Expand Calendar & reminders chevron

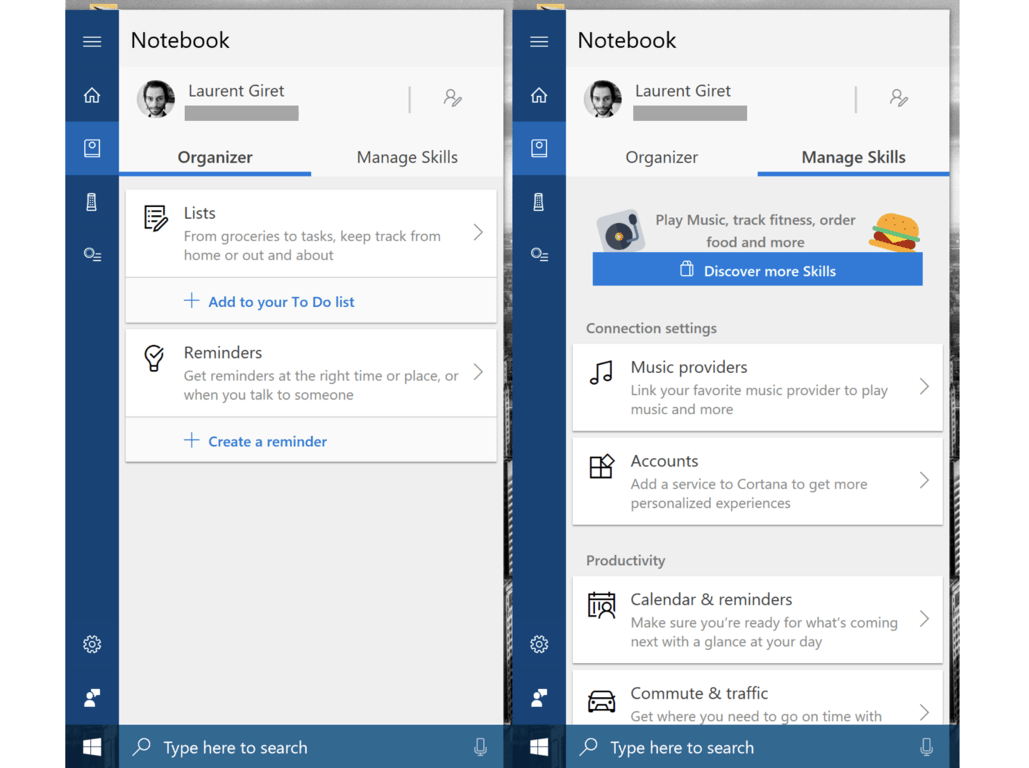[x=924, y=619]
